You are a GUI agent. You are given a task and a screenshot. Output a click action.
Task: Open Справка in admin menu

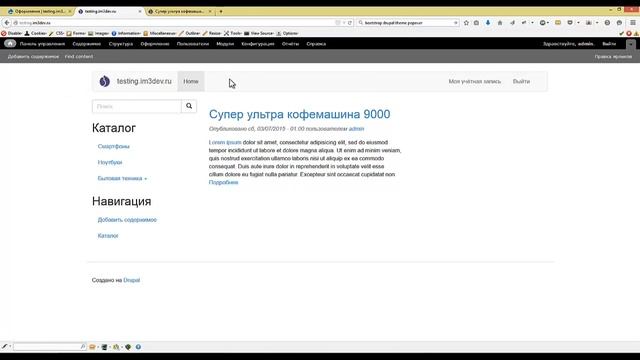coord(316,44)
